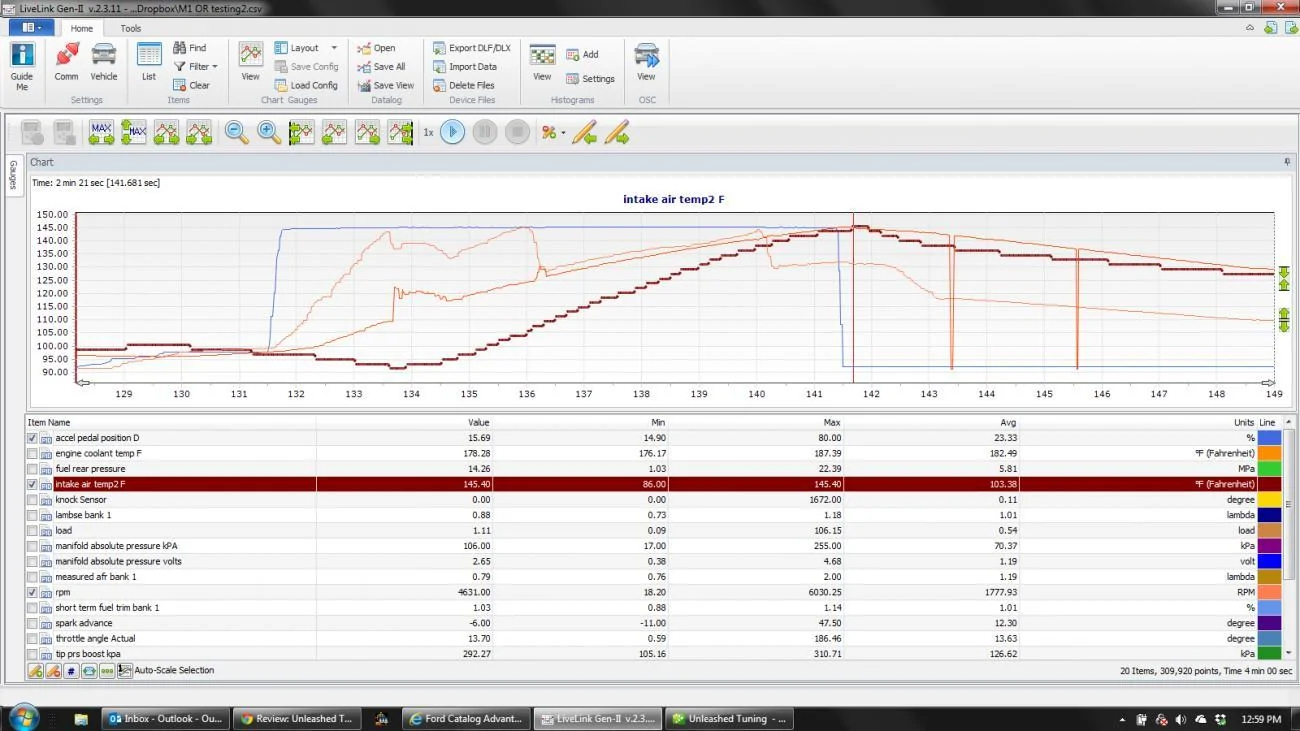Click the zoom in magnifier
This screenshot has height=731, width=1300.
[x=270, y=132]
